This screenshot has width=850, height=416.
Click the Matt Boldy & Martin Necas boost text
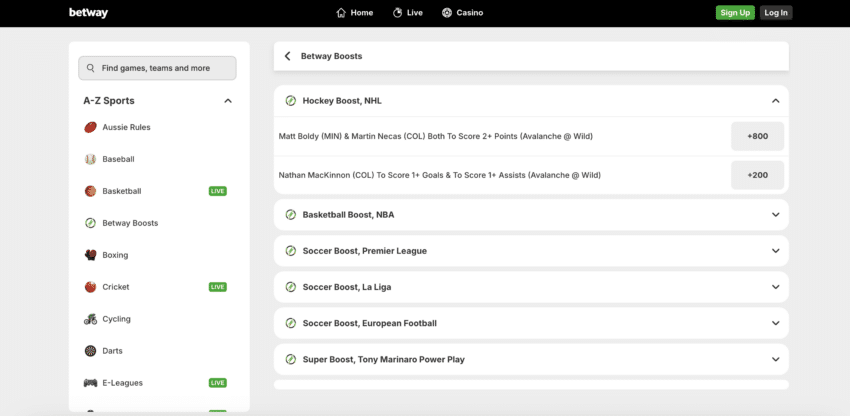tap(435, 136)
